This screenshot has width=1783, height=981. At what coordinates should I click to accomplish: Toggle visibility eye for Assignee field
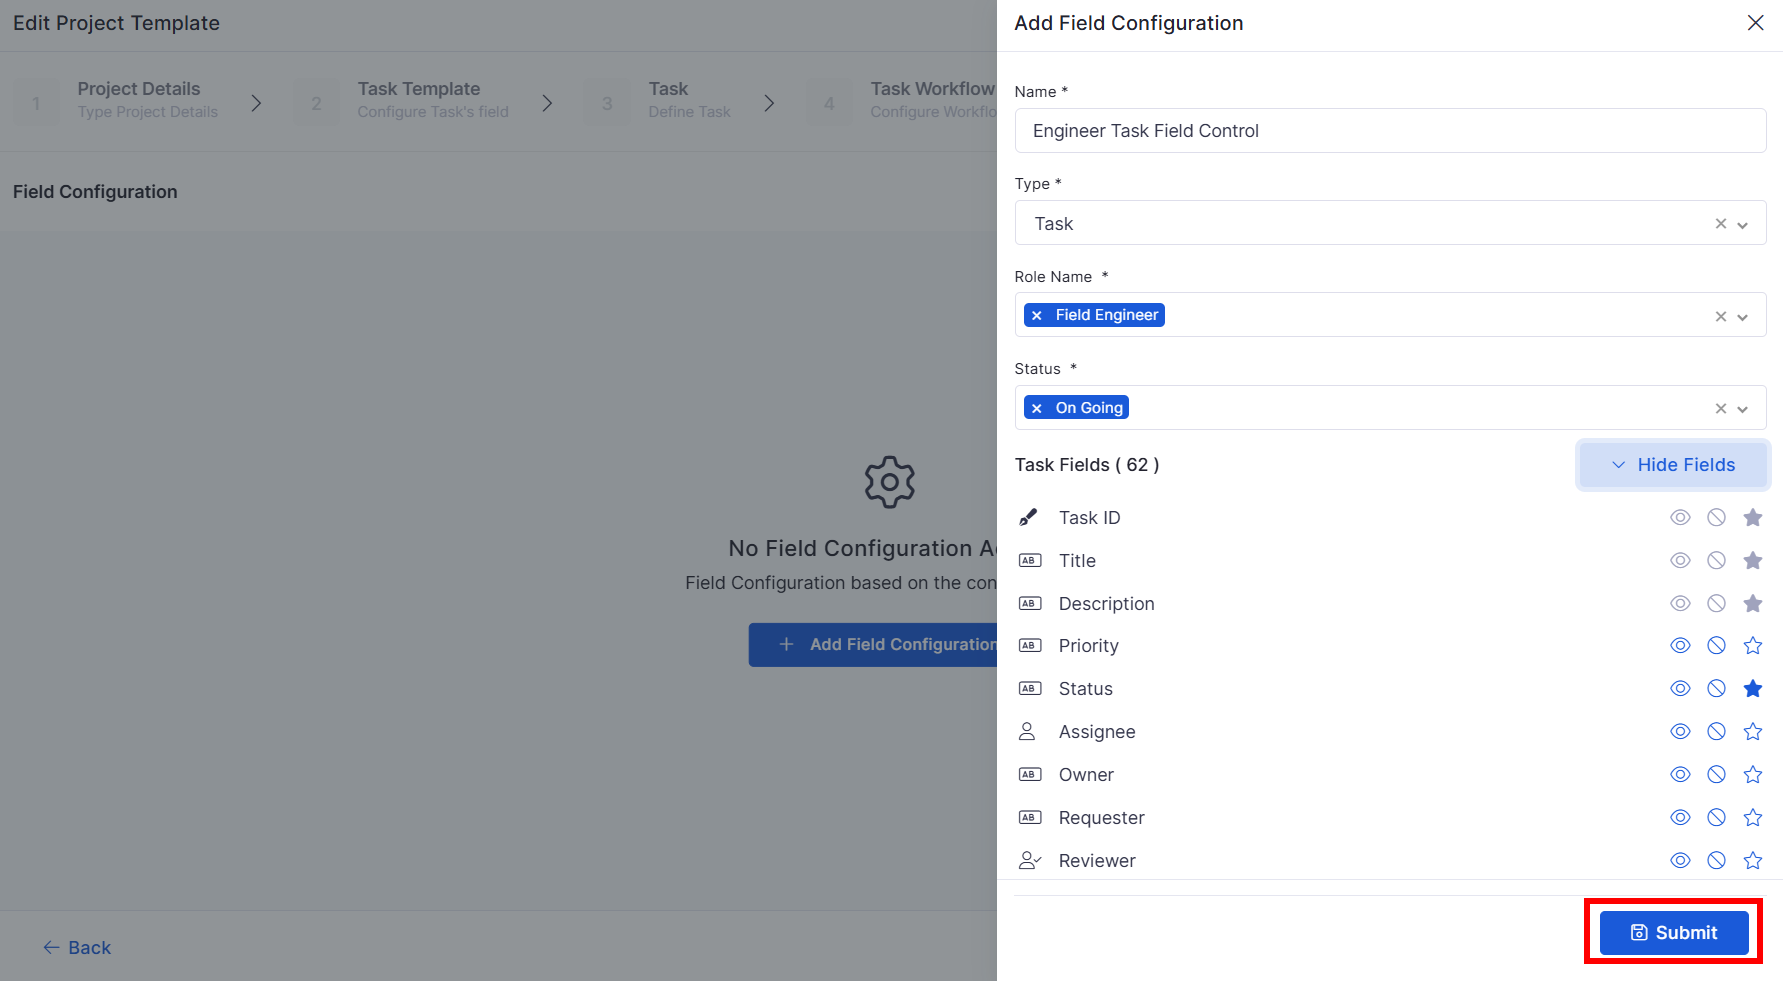(x=1680, y=732)
